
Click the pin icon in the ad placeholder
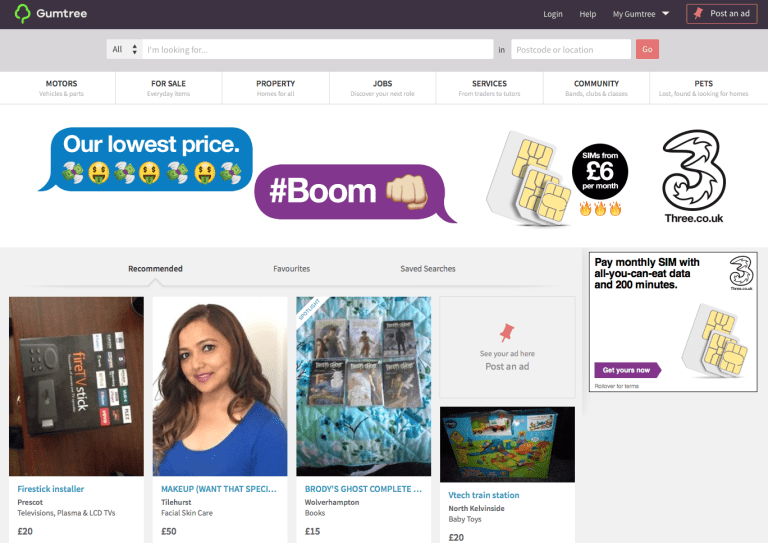click(x=507, y=331)
